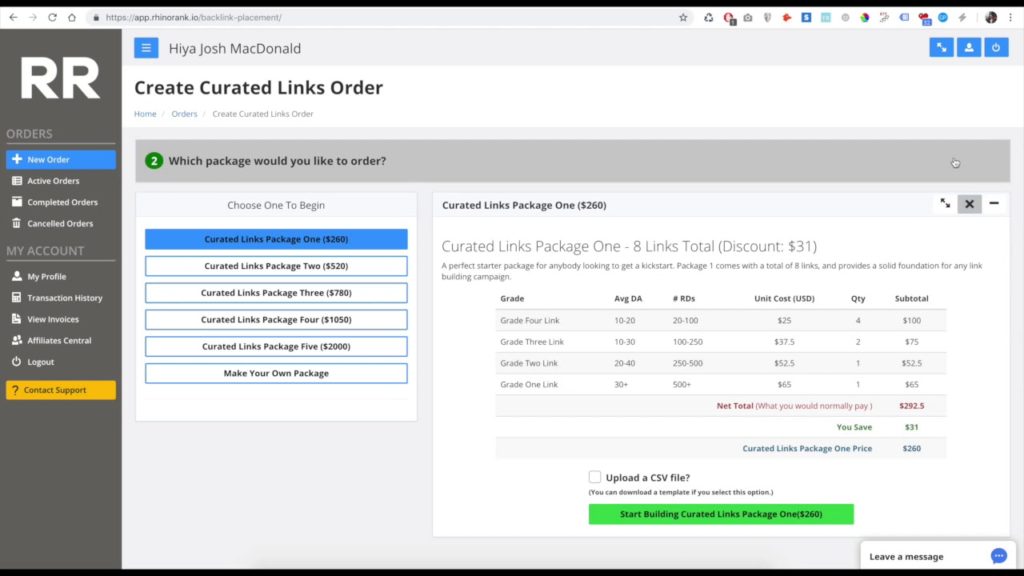Click the Contact Support button
Screen dimensions: 1024x576
[x=61, y=390]
